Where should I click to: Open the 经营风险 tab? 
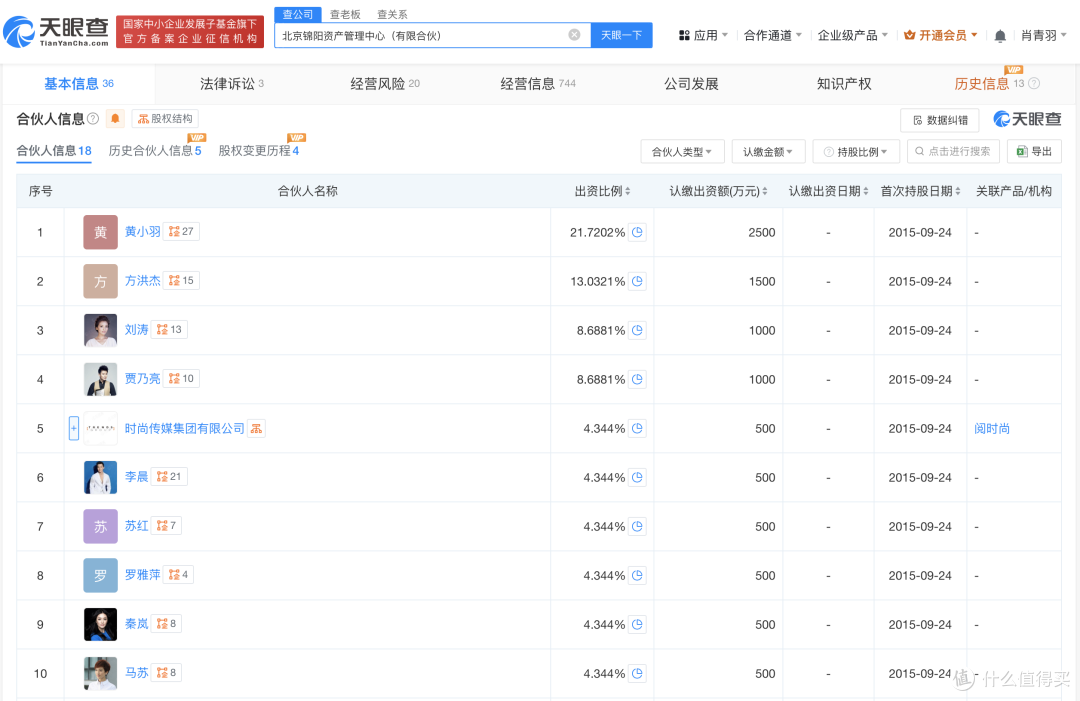(x=384, y=84)
